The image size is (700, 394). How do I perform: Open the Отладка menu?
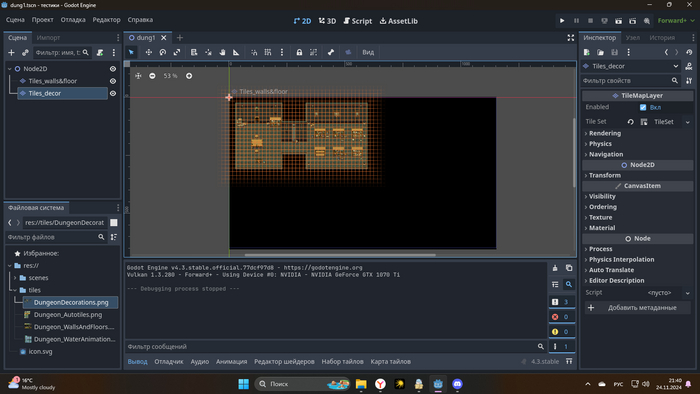pos(73,20)
